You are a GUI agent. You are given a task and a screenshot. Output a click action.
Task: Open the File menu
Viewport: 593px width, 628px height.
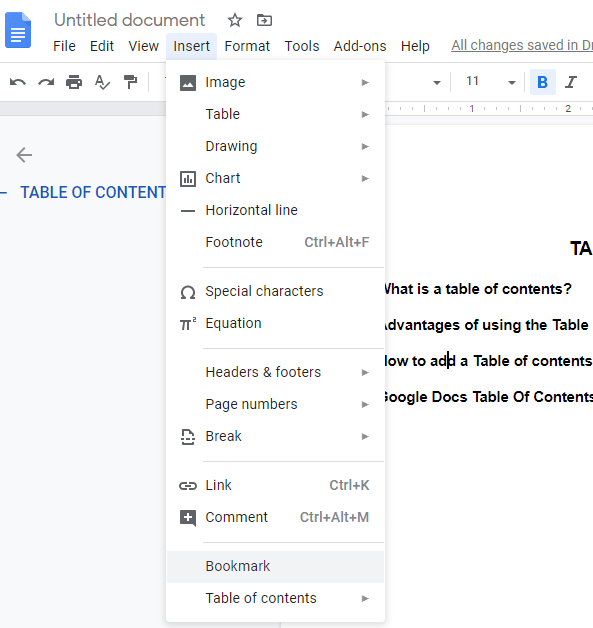(x=64, y=46)
